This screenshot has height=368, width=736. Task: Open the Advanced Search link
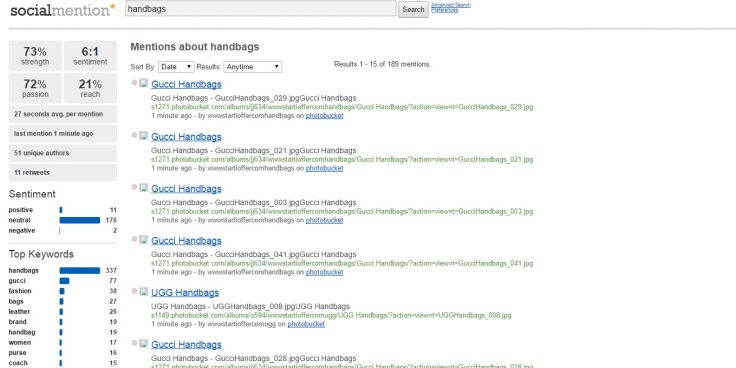(451, 5)
